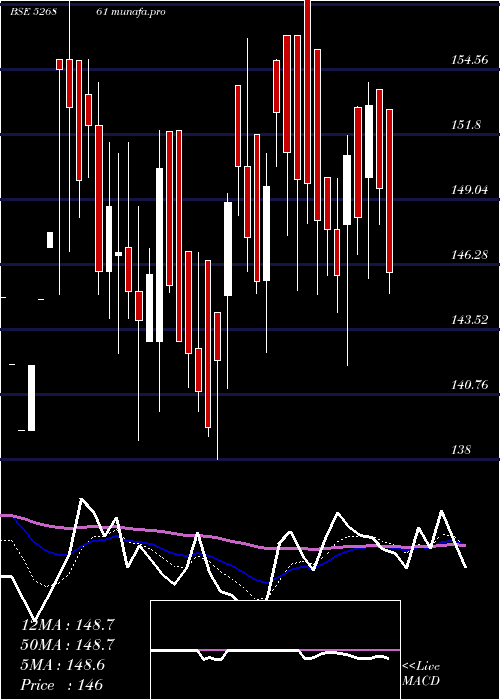Click the tall white bar at far left

(x=31, y=398)
